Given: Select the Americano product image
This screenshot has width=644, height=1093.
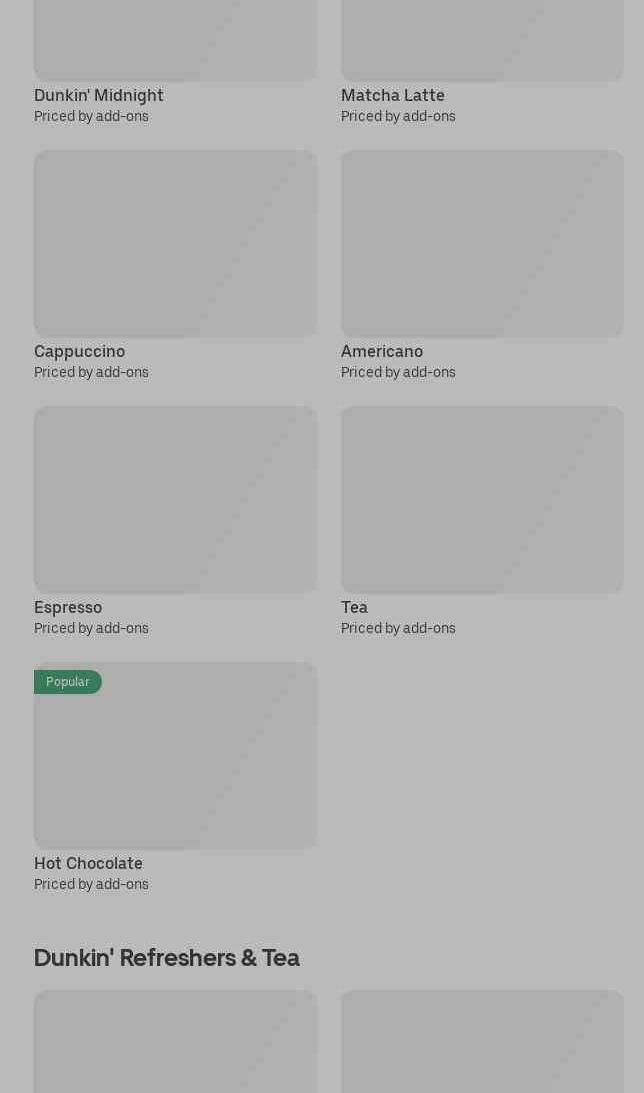Looking at the screenshot, I should coord(482,244).
